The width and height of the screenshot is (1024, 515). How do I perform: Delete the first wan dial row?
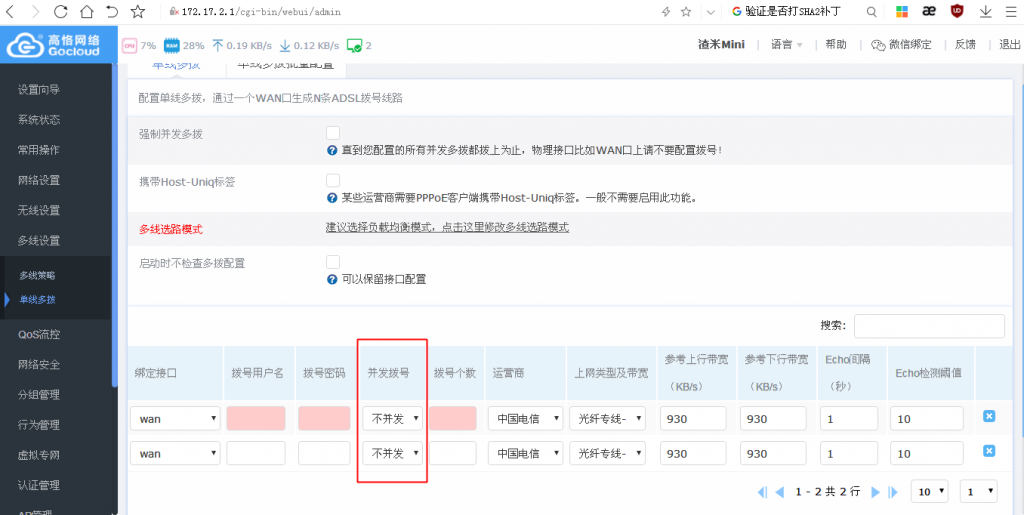point(989,416)
